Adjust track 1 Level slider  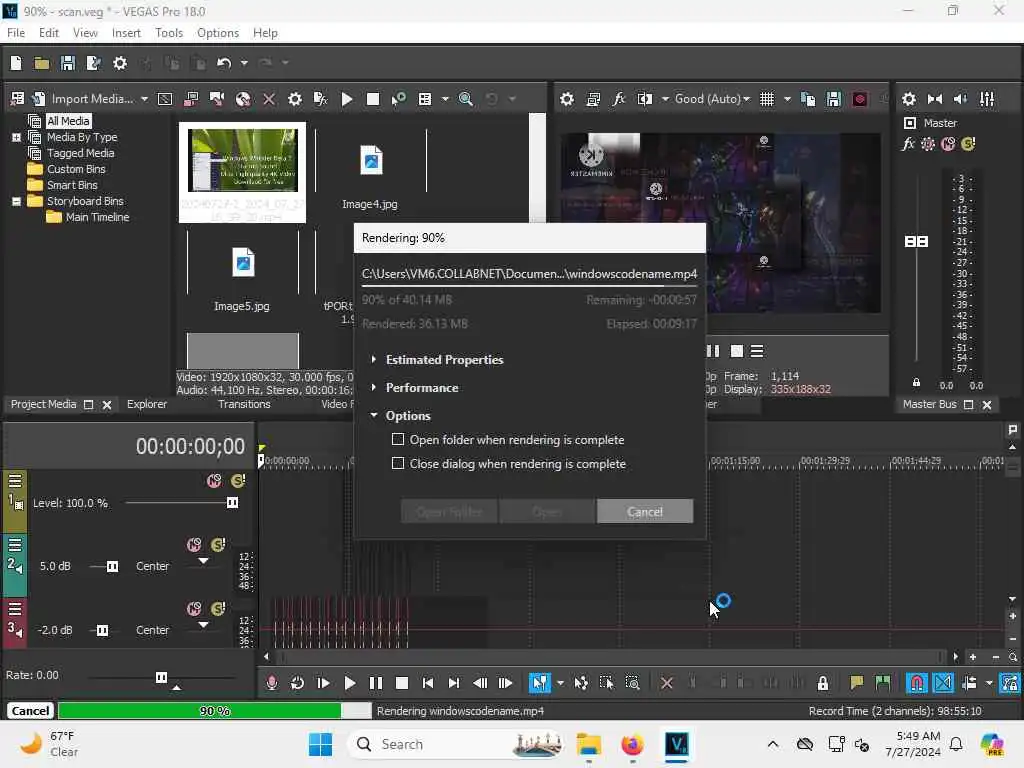(x=232, y=503)
